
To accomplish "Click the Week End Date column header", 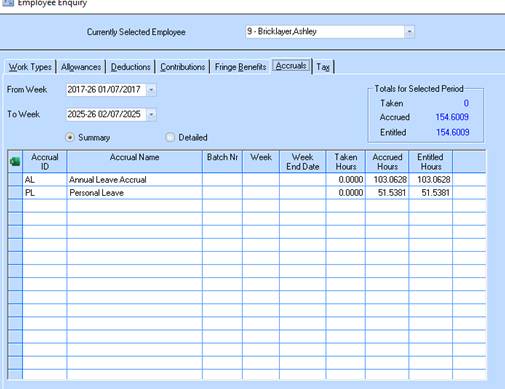I will 303,162.
